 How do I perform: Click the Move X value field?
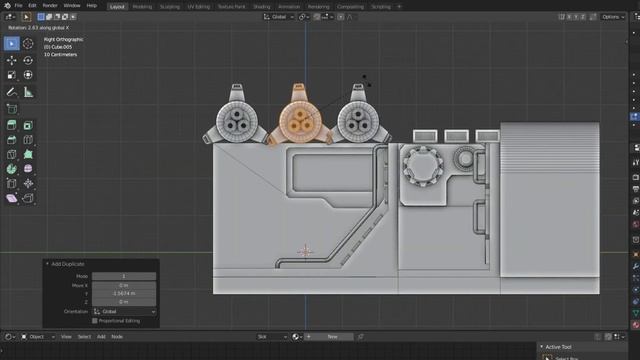pyautogui.click(x=124, y=285)
